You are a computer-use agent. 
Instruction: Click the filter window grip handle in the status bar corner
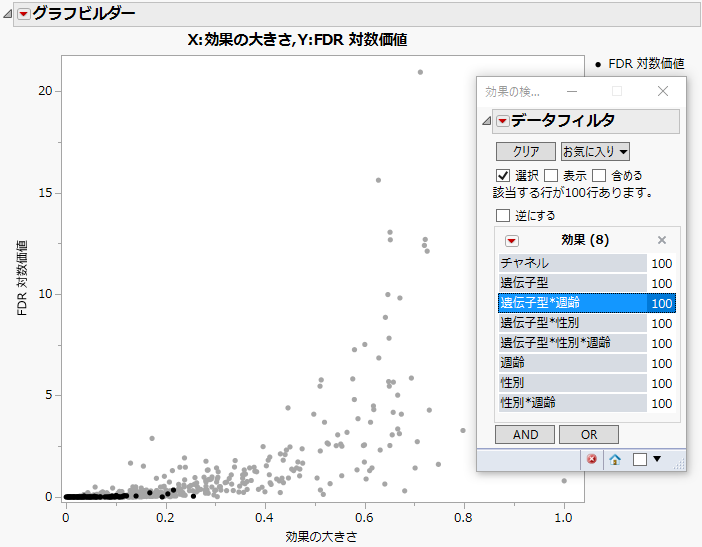[680, 464]
